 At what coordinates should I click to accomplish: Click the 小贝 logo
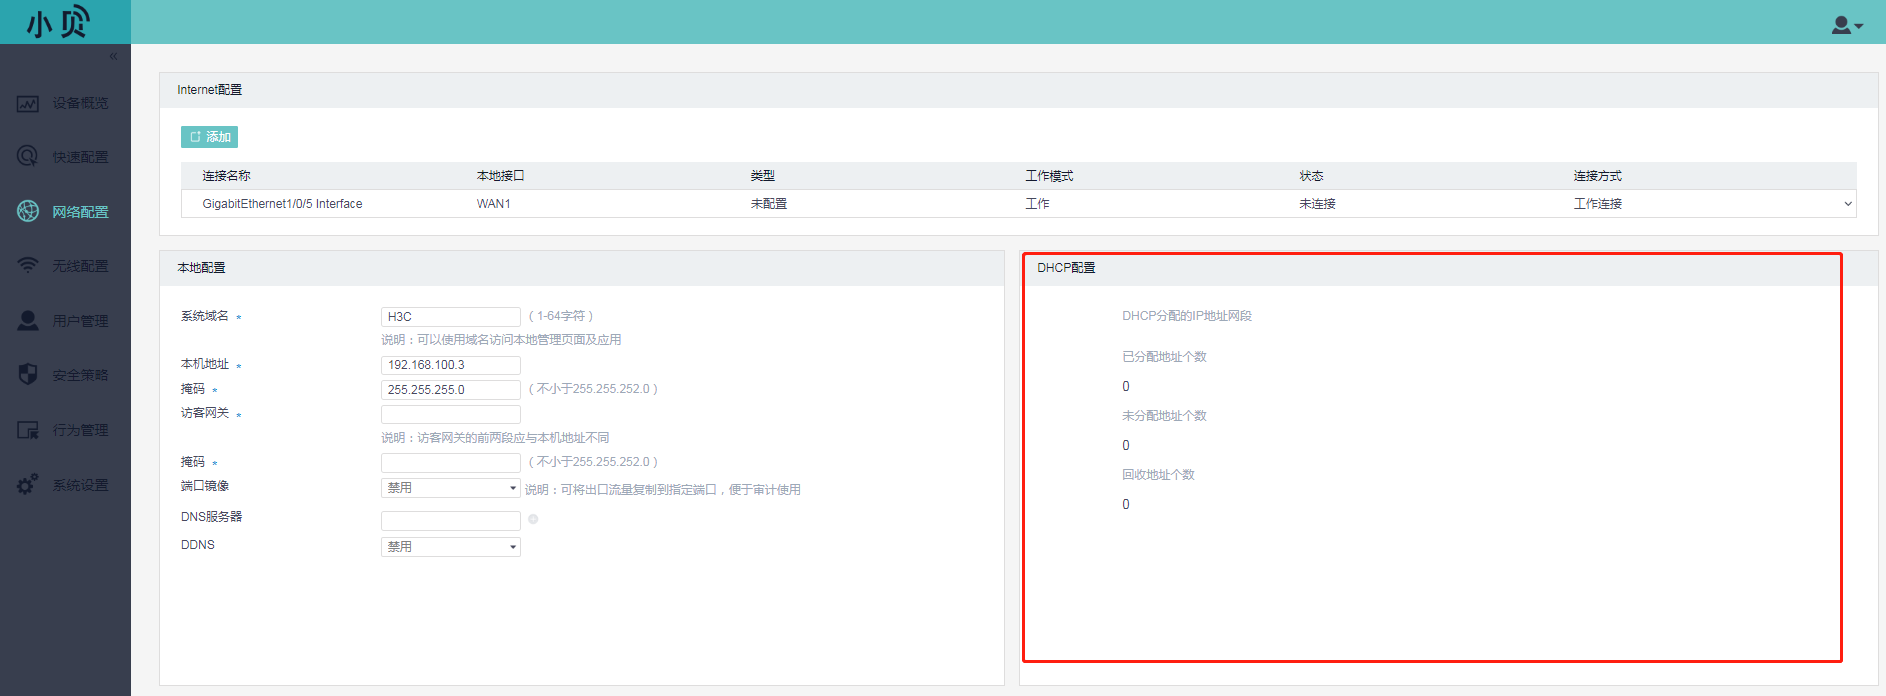click(x=58, y=22)
